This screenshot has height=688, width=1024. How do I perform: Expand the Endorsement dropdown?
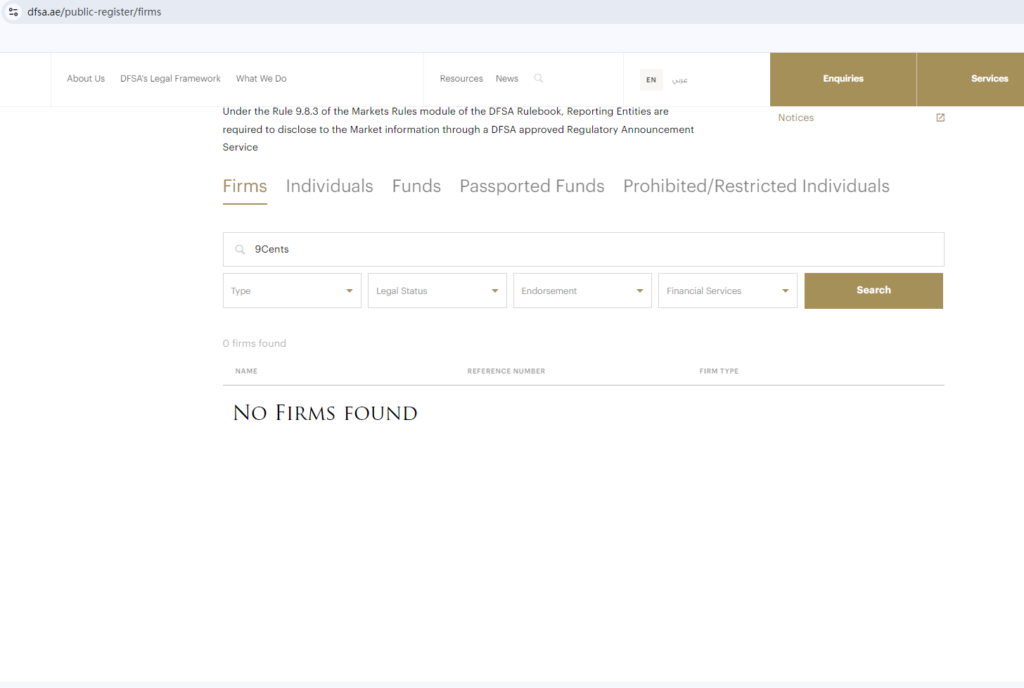582,290
